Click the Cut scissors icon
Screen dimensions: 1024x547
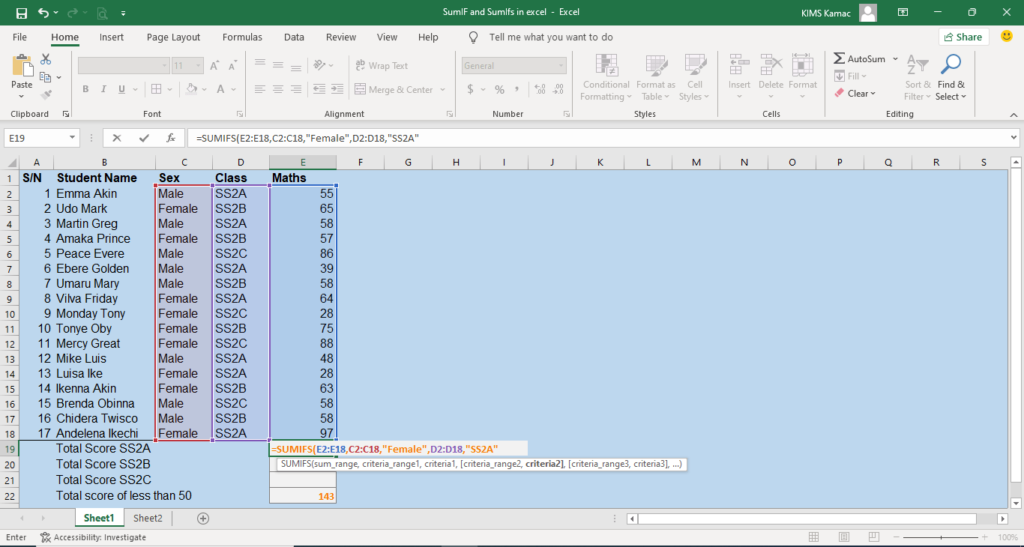point(46,59)
